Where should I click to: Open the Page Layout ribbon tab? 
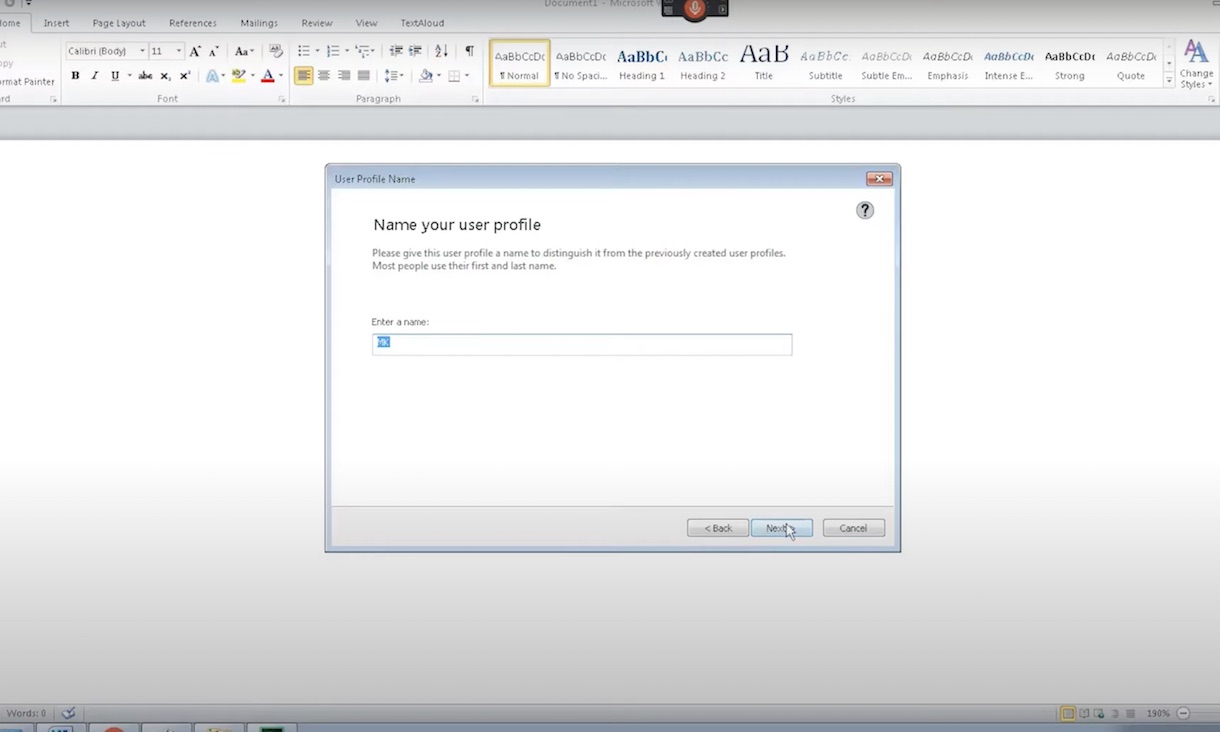click(119, 23)
